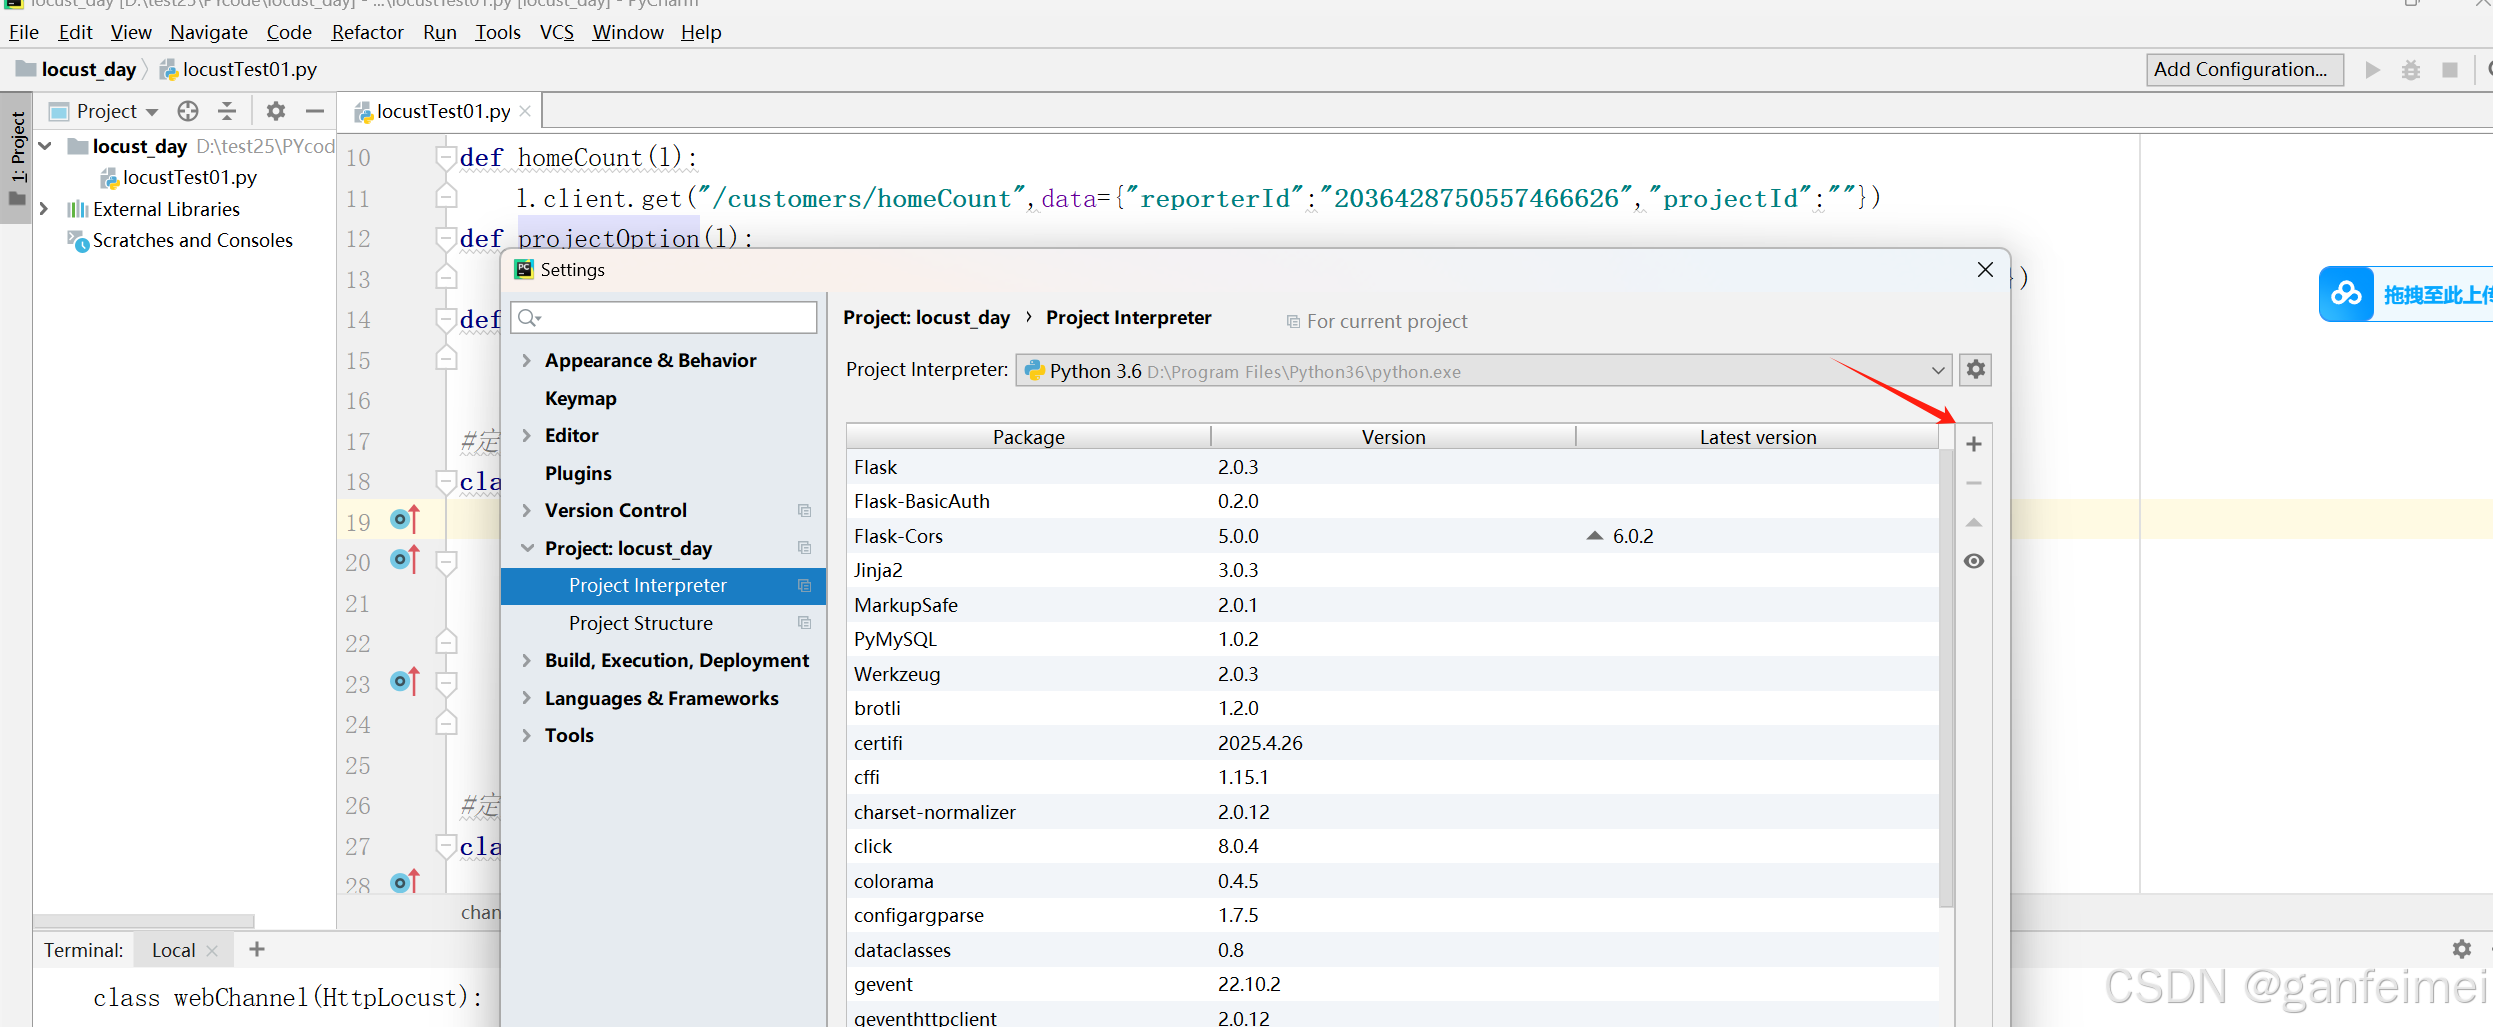
Task: Click the Run play icon in toolbar
Action: coord(2372,69)
